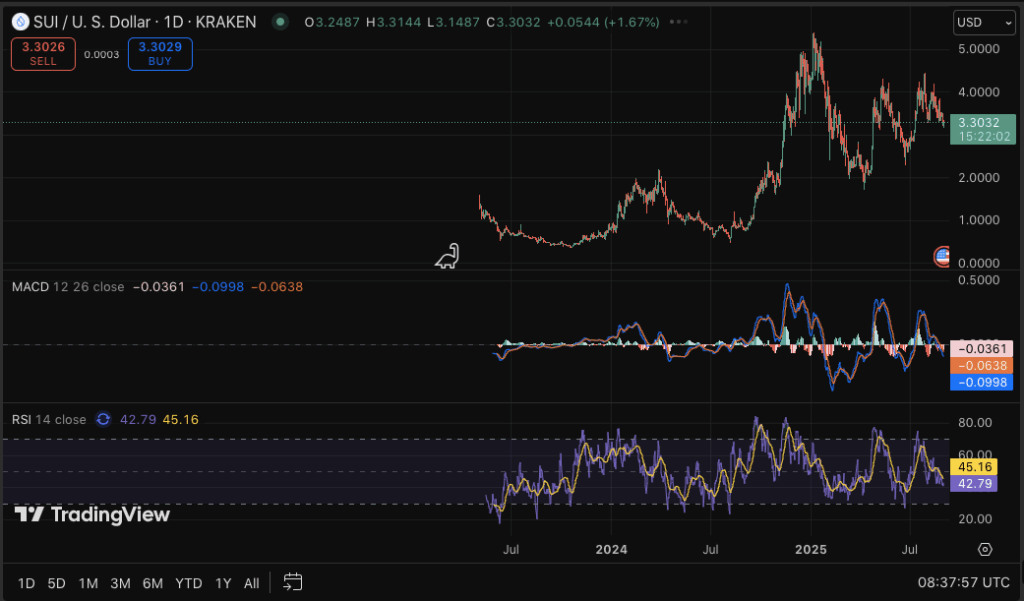The height and width of the screenshot is (601, 1024).
Task: Click the broker icon on the chart's right edge
Action: coord(941,257)
